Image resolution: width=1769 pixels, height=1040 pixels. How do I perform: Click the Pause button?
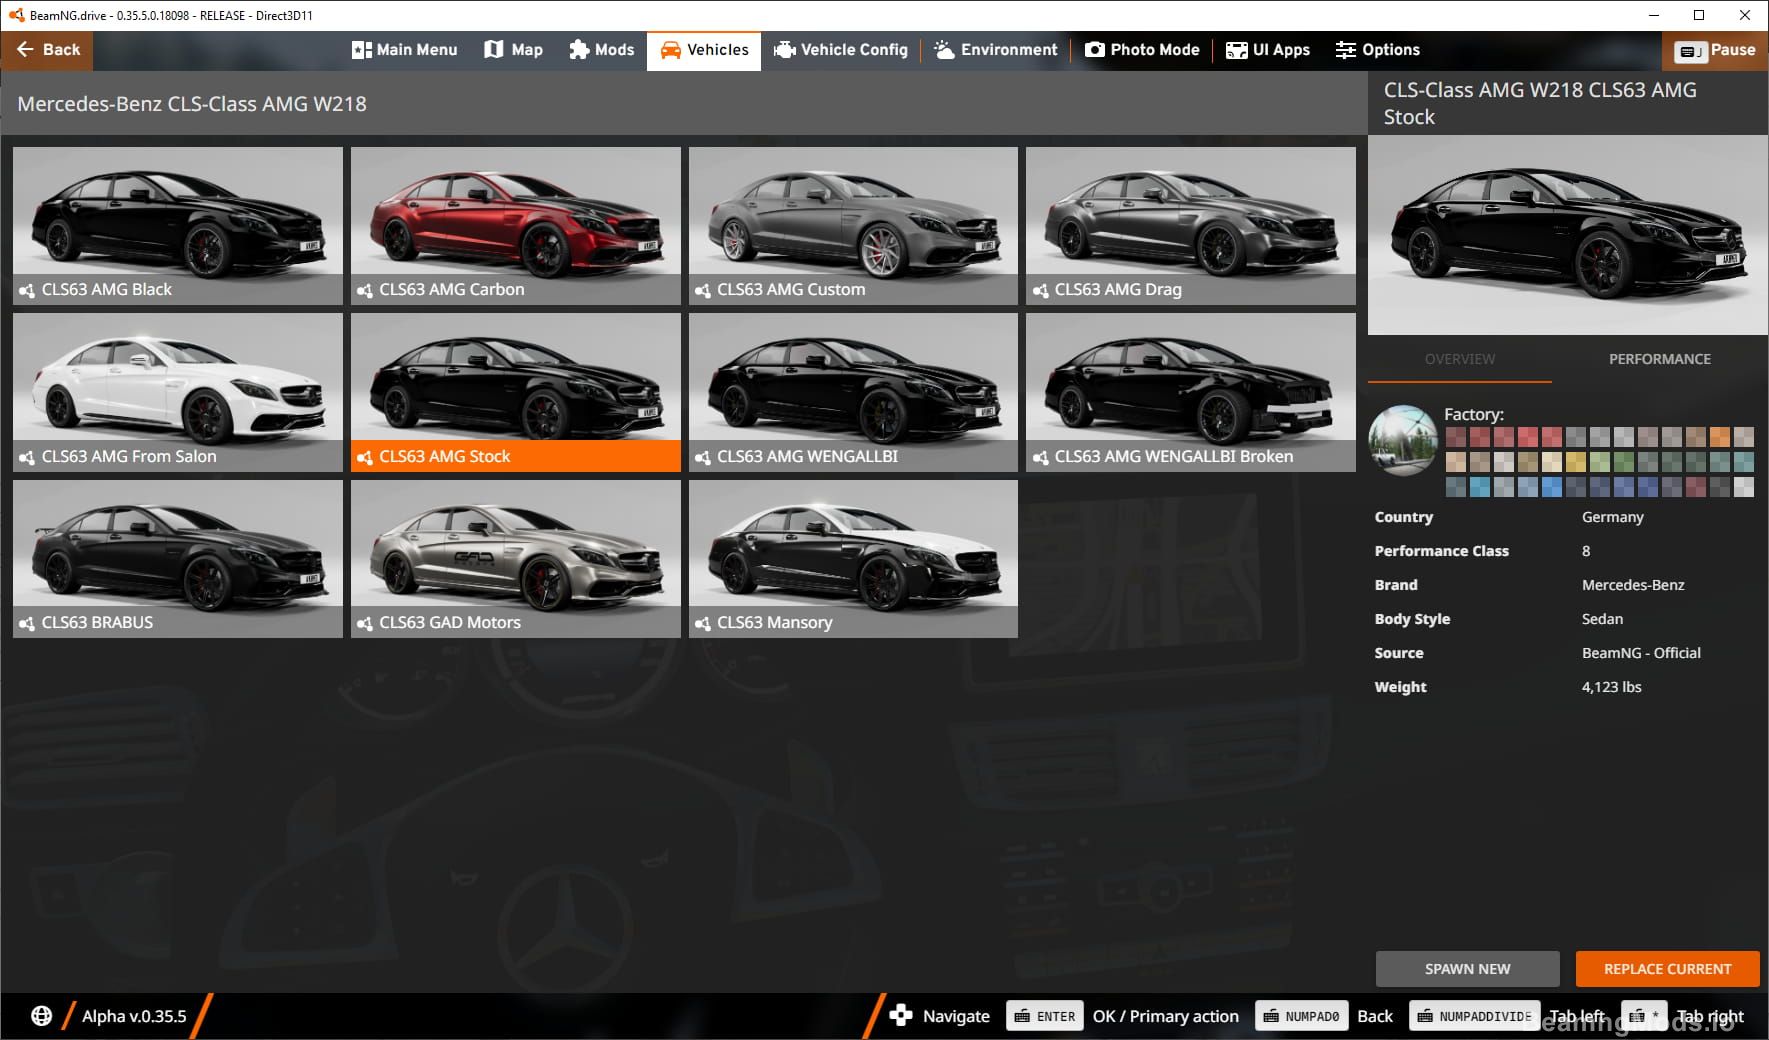(1715, 50)
